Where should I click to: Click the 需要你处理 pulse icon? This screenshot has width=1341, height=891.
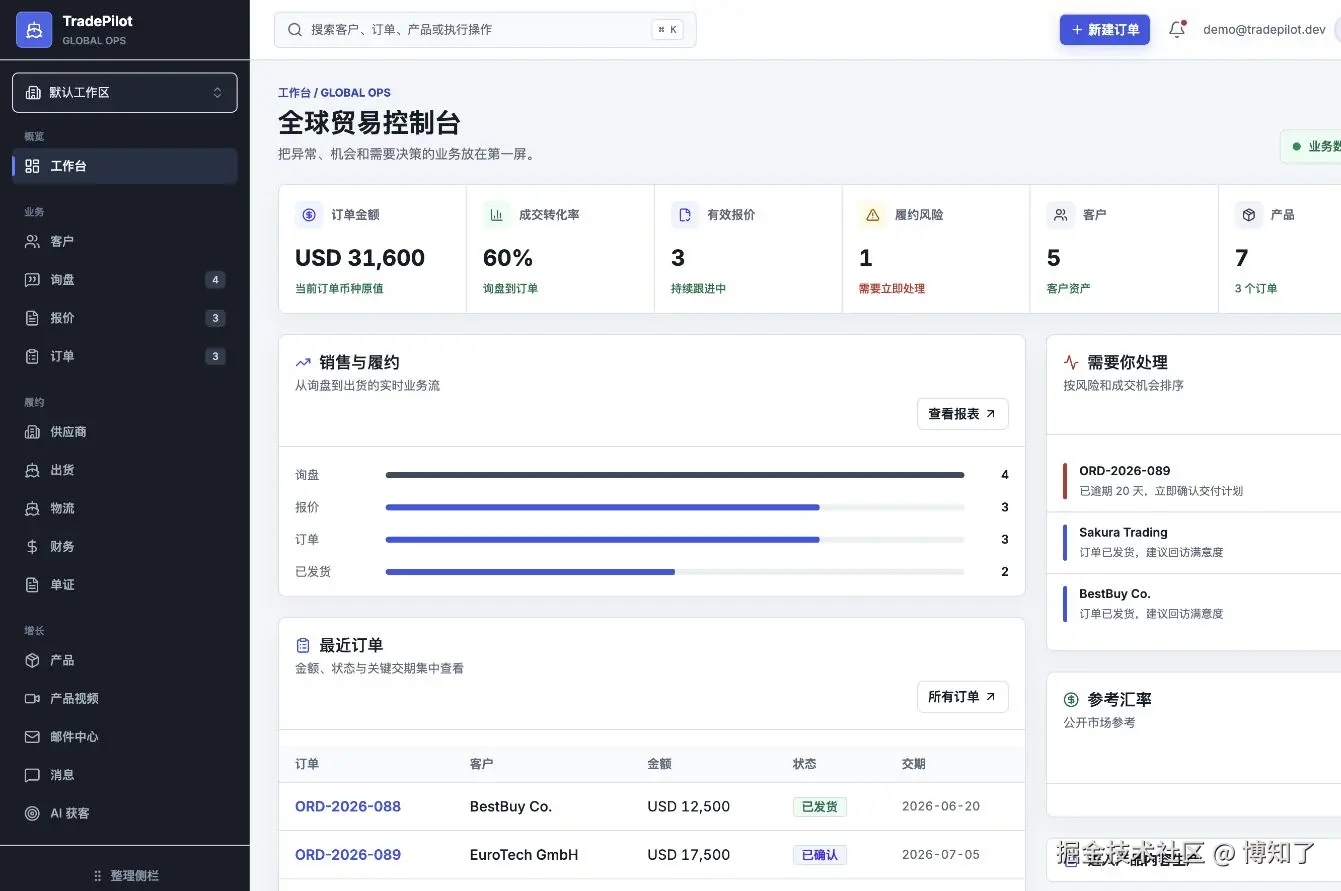pyautogui.click(x=1071, y=362)
